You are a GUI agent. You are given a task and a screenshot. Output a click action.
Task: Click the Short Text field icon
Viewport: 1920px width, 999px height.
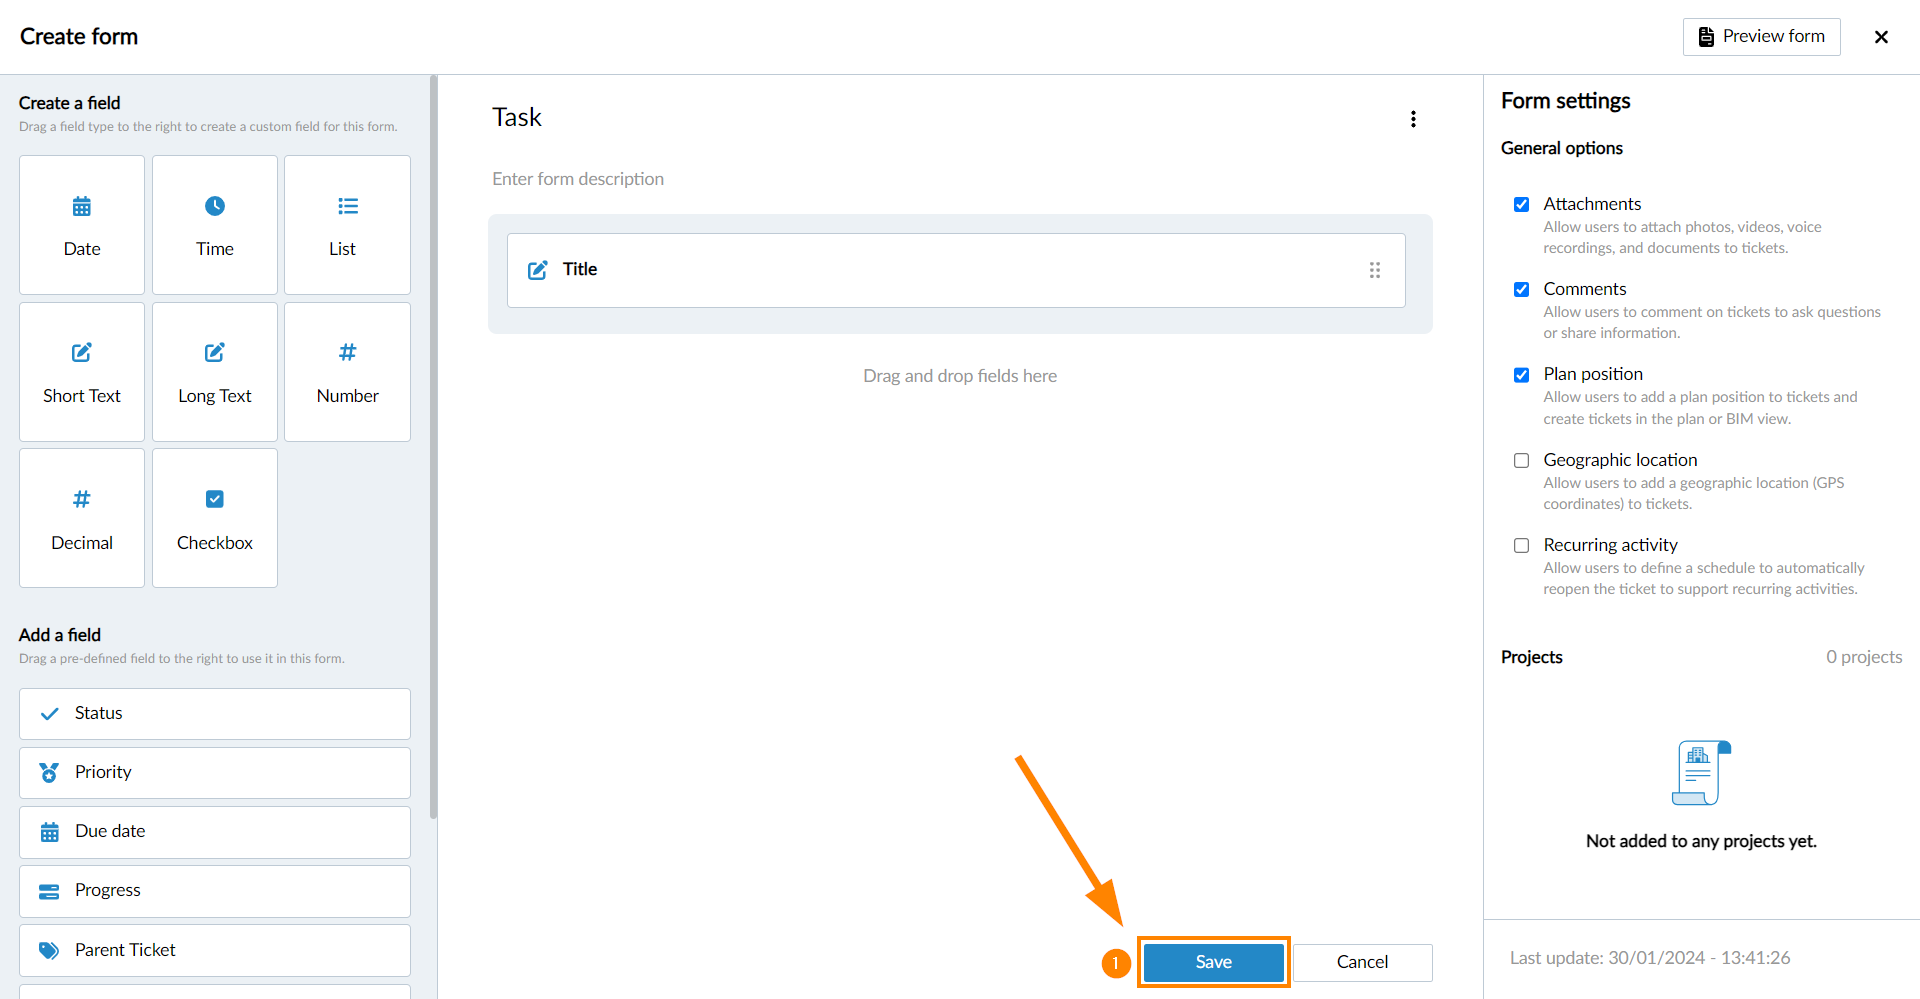coord(82,353)
